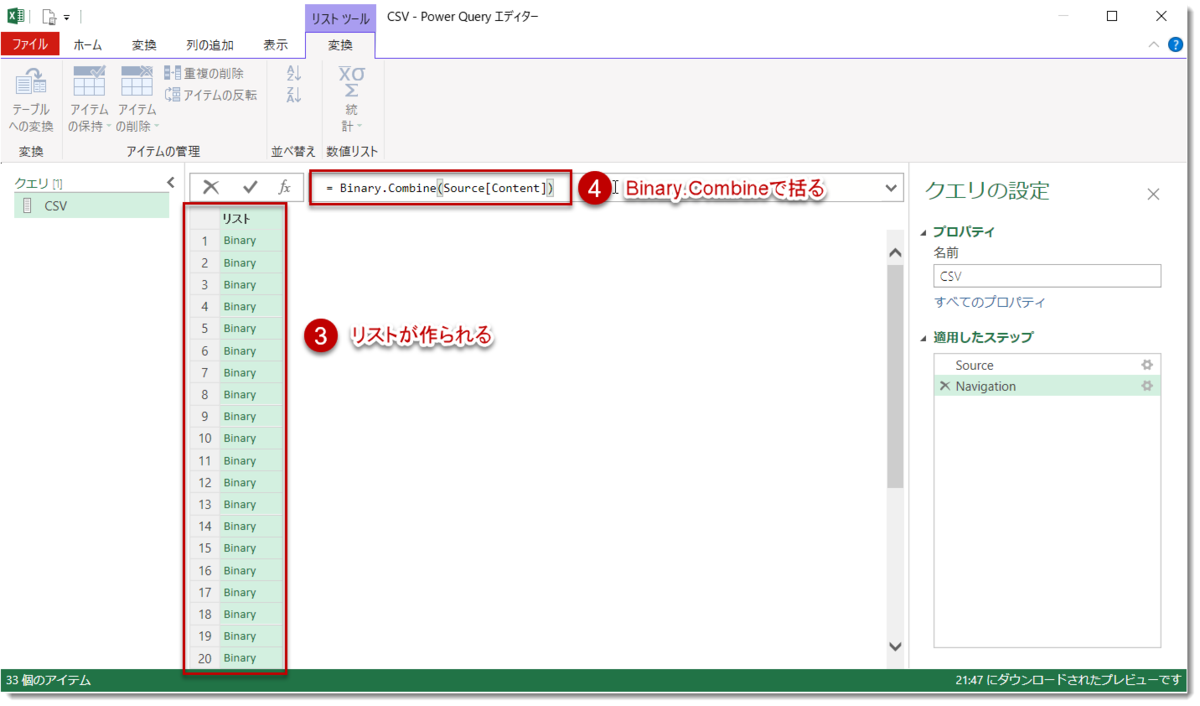Confirm the formula with the checkmark icon
1200x706 pixels.
(250, 187)
